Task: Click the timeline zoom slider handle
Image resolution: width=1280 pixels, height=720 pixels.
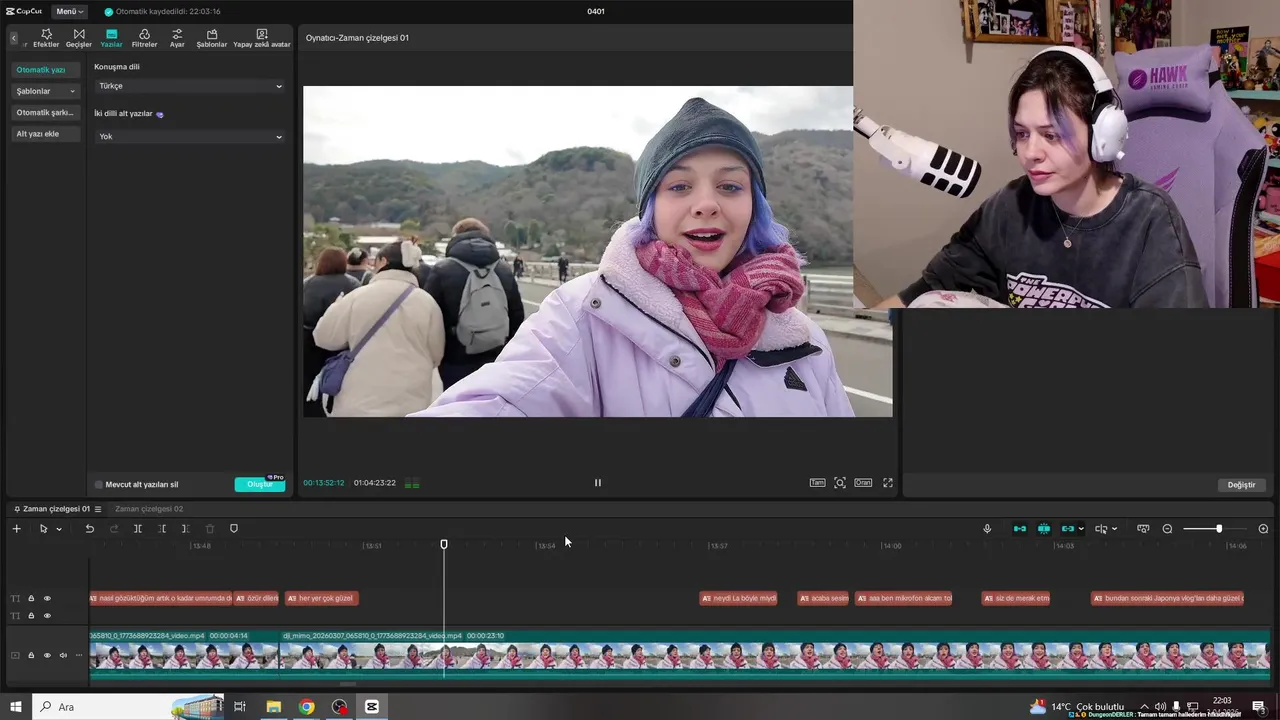Action: (x=1218, y=528)
